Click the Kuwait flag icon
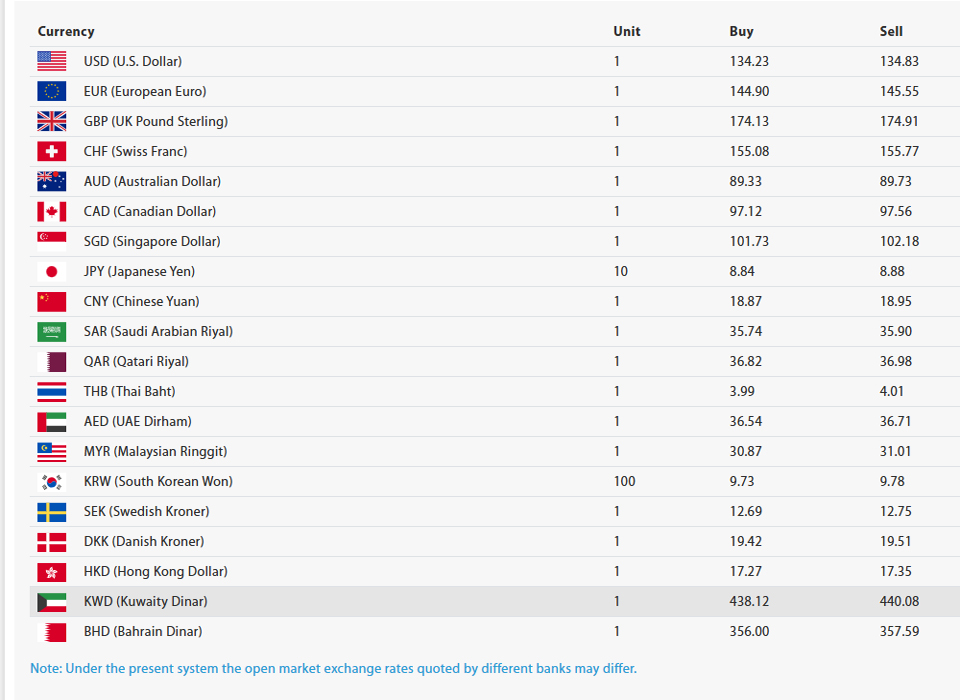Viewport: 960px width, 700px height. (x=51, y=601)
